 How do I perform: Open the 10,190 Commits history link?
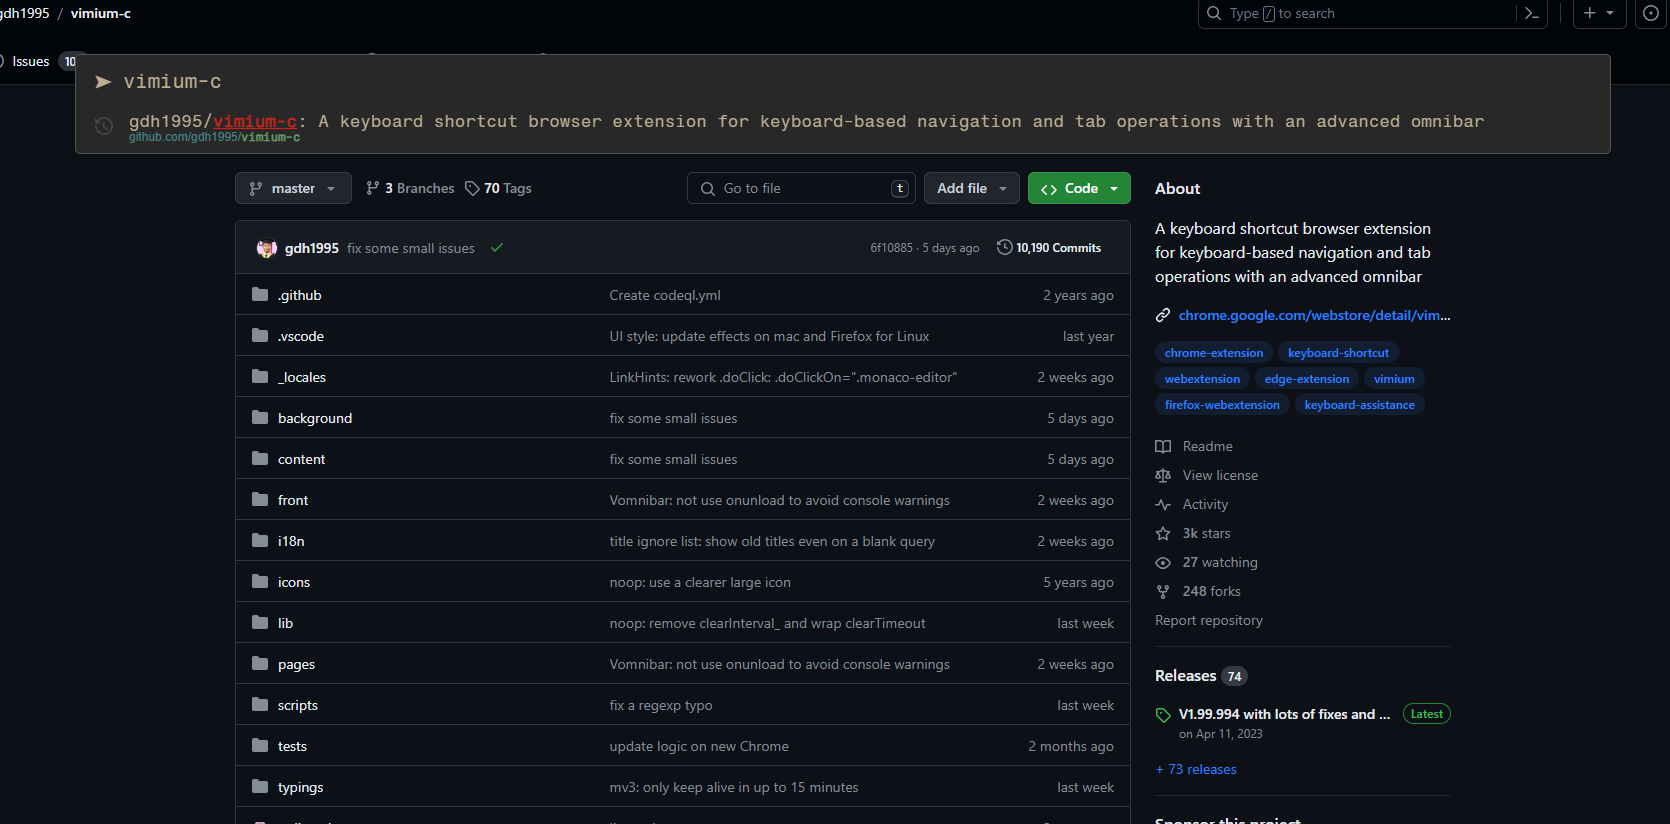(x=1049, y=248)
